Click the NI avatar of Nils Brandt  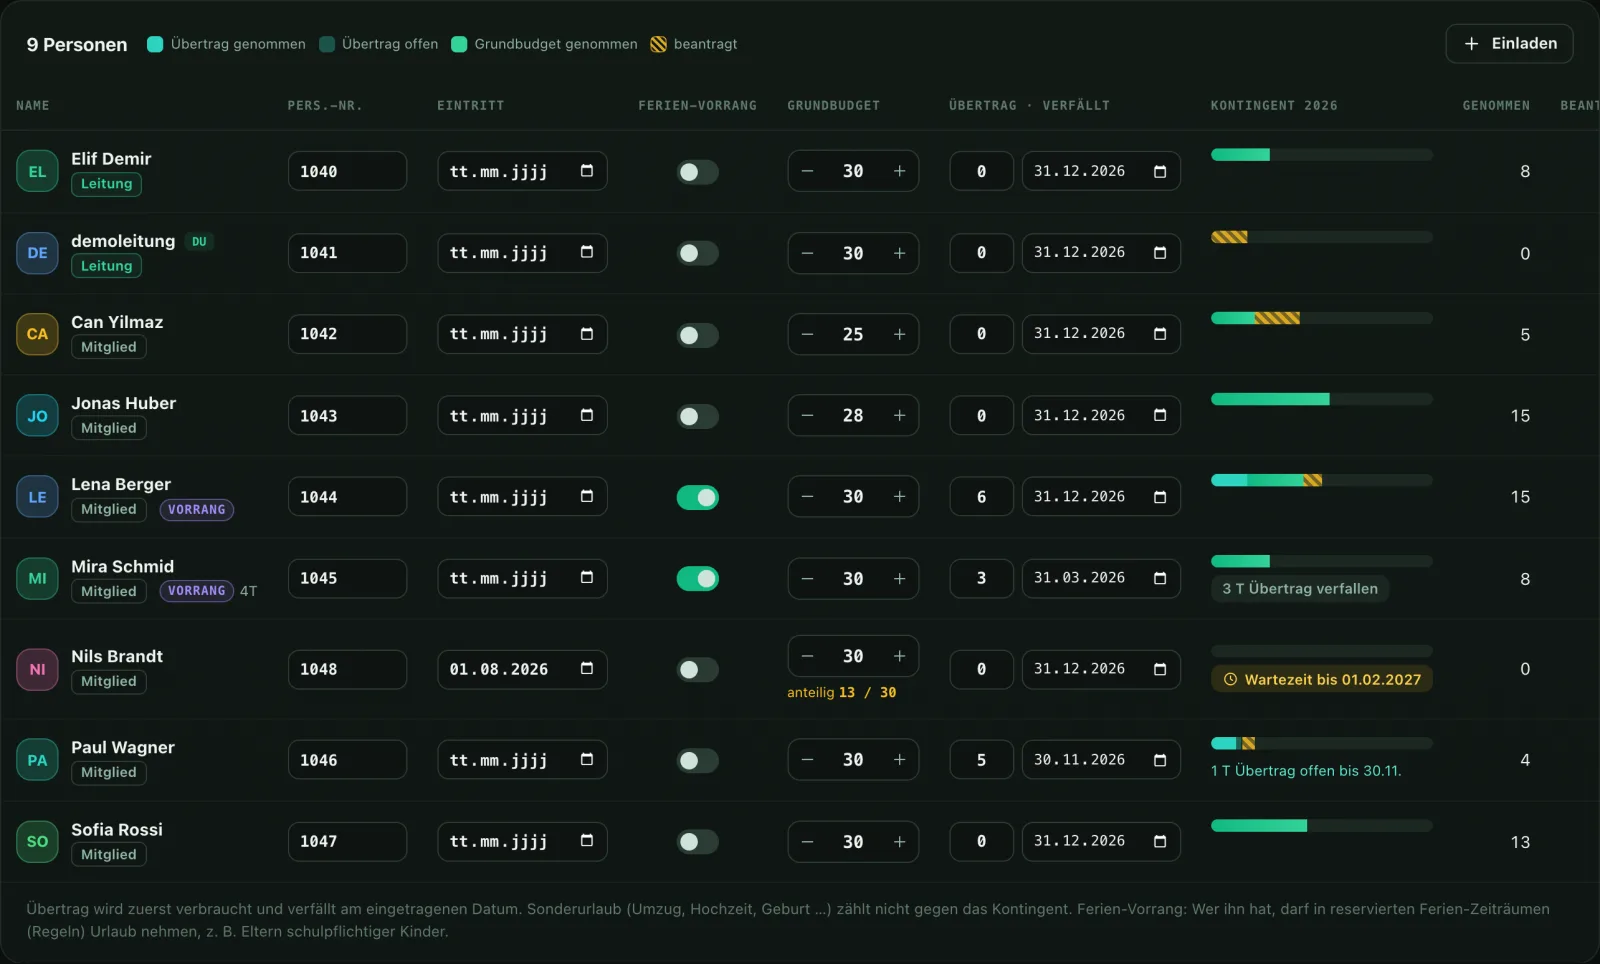click(x=37, y=669)
